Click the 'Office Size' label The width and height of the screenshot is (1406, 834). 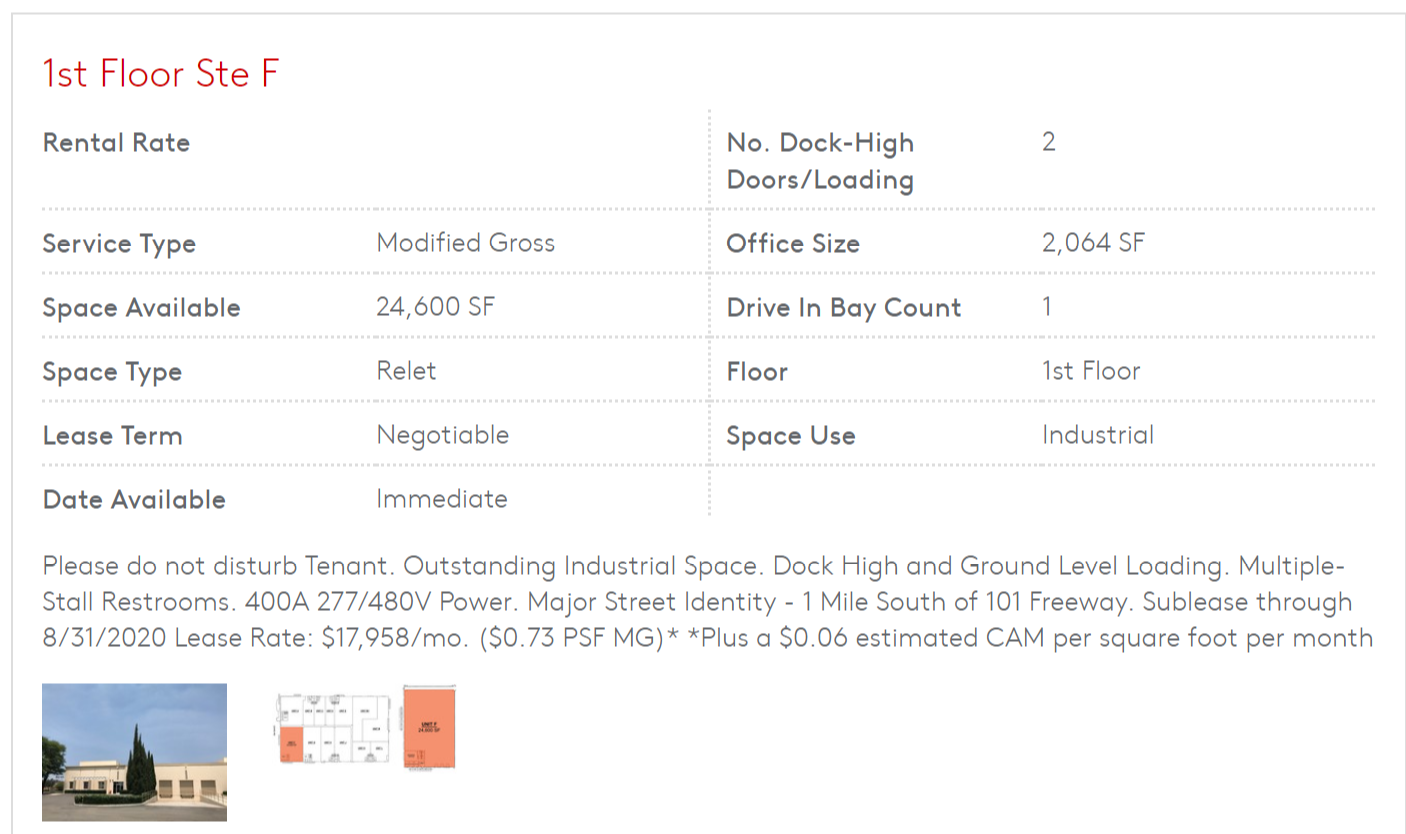click(793, 244)
